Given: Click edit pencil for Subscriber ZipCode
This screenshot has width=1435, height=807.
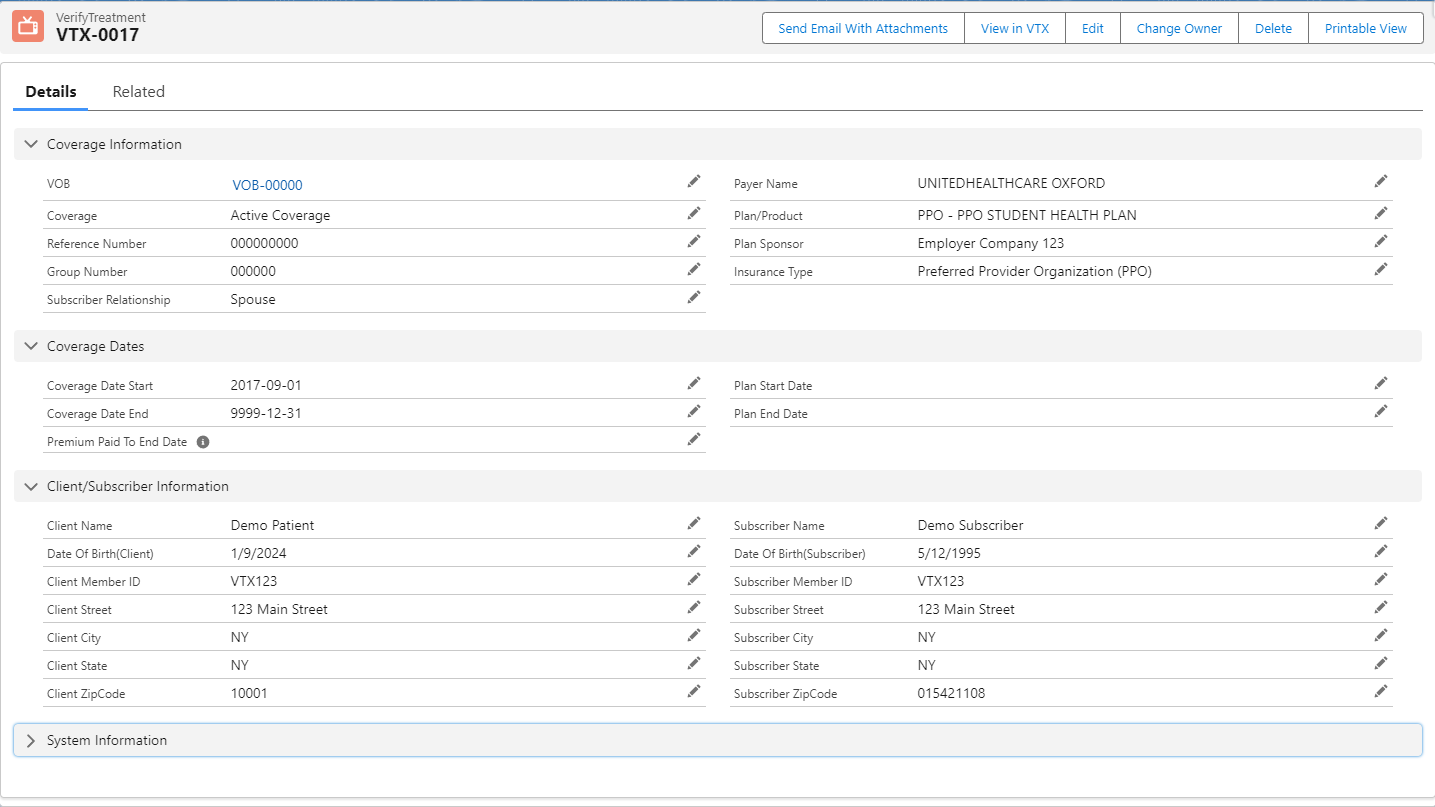Looking at the screenshot, I should (x=1380, y=691).
